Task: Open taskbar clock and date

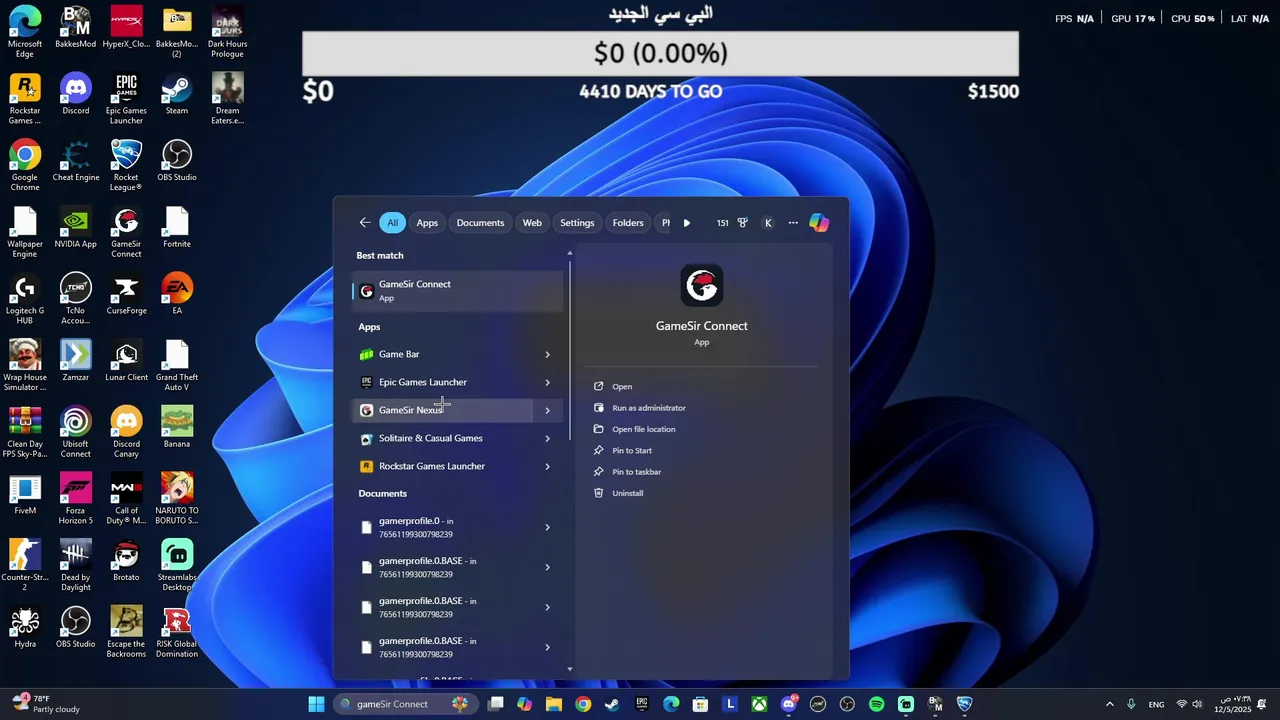Action: tap(1232, 704)
